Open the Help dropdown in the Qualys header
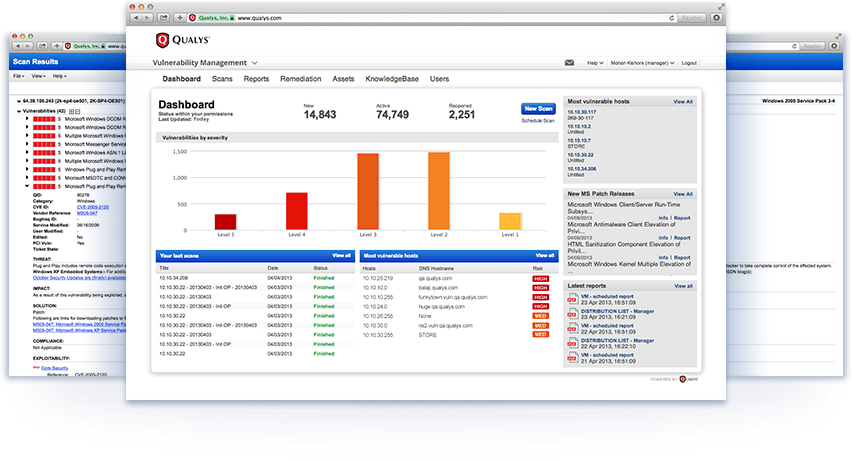 (595, 63)
